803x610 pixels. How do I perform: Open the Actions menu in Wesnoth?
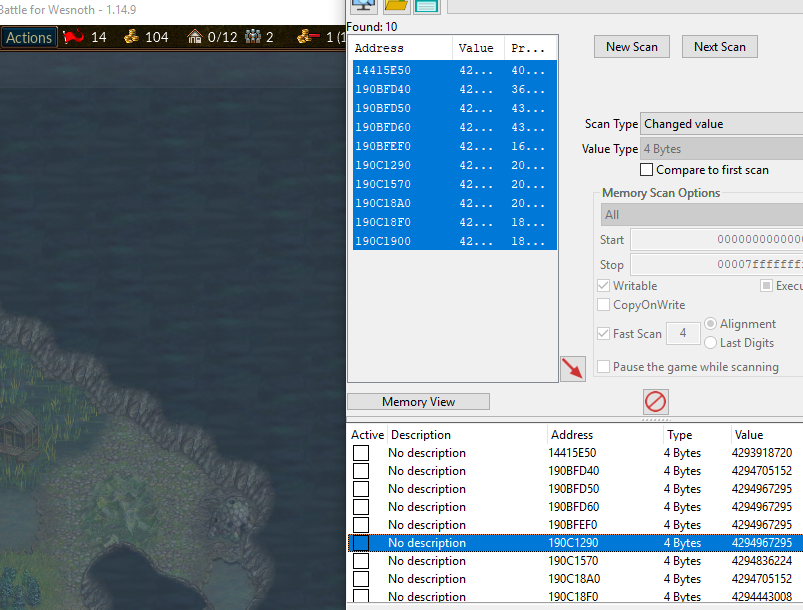(29, 37)
